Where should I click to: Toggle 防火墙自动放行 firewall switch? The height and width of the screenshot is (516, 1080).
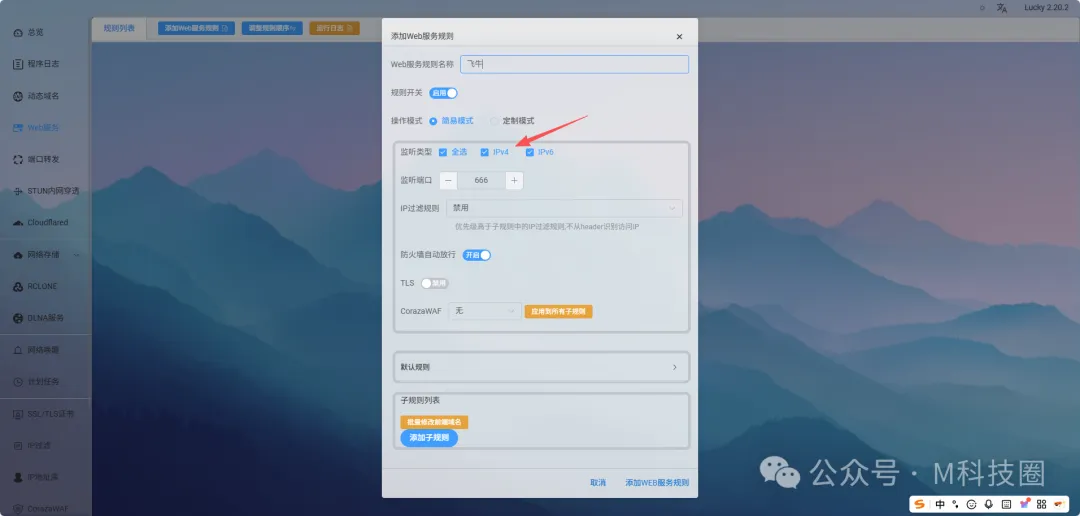[477, 255]
